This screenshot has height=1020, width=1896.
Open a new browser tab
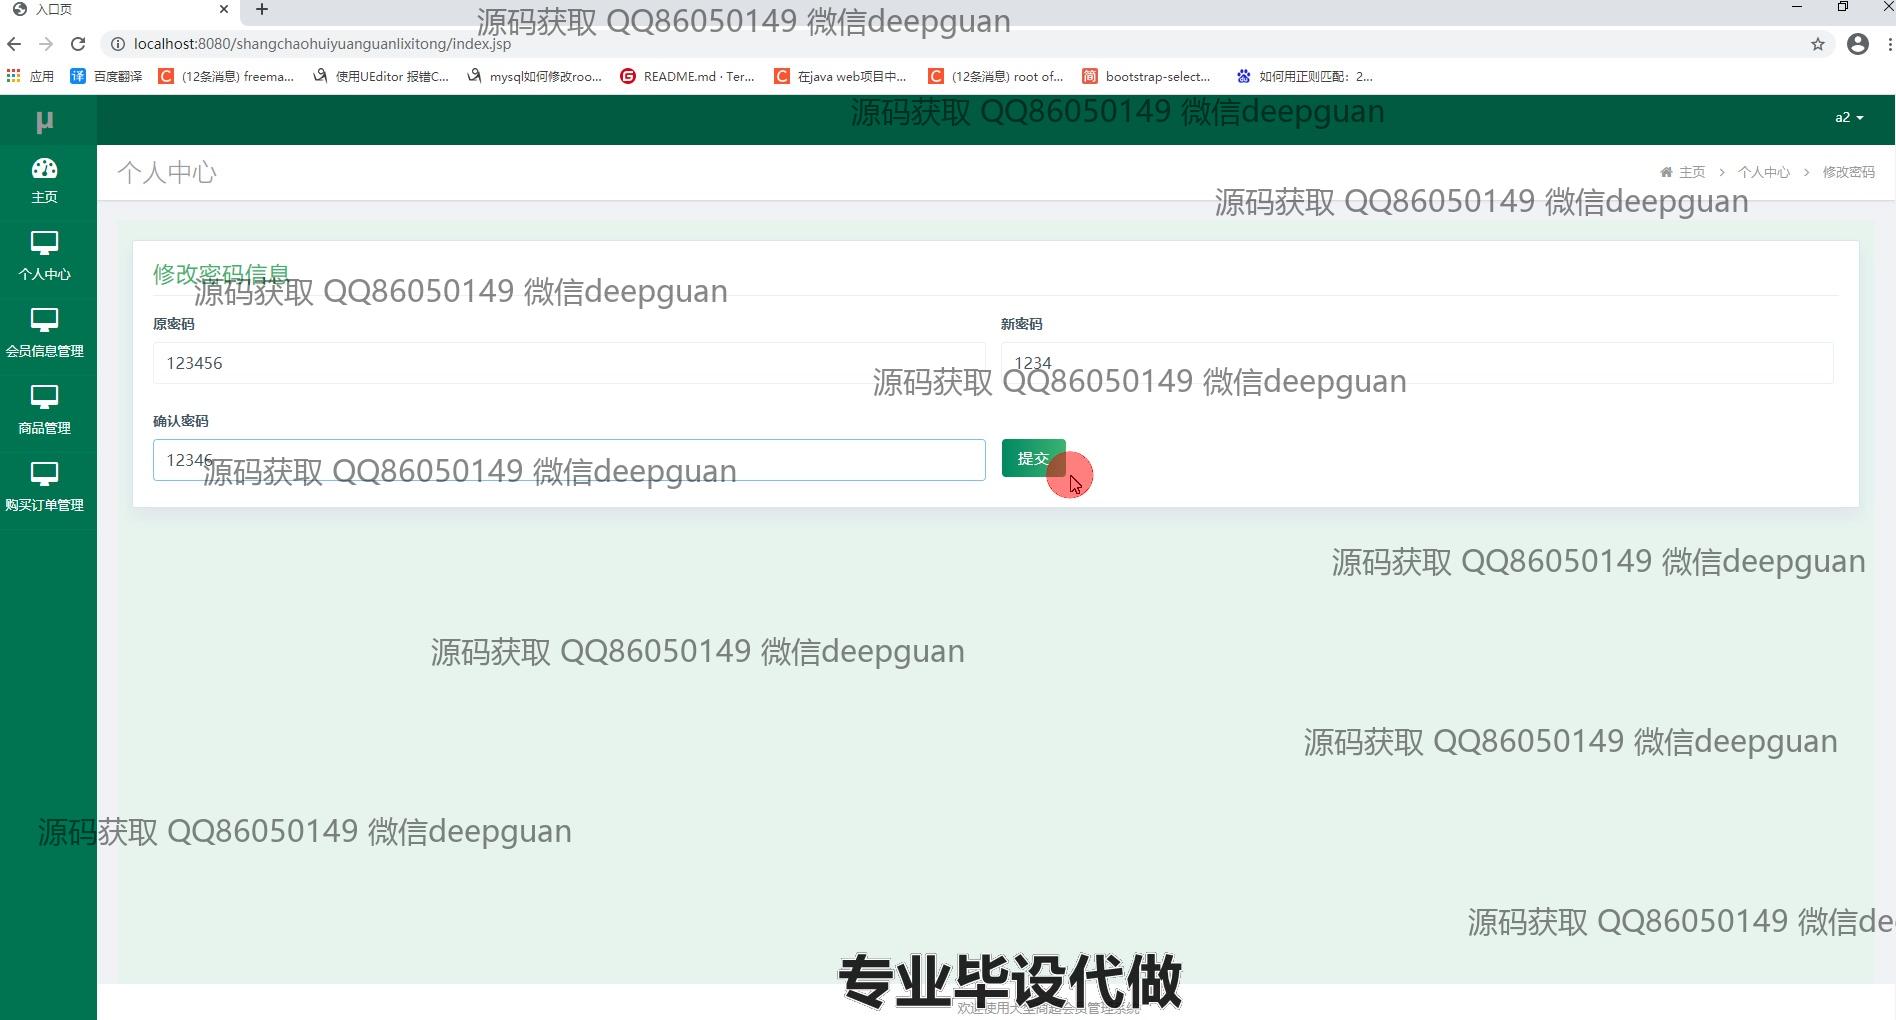click(262, 9)
